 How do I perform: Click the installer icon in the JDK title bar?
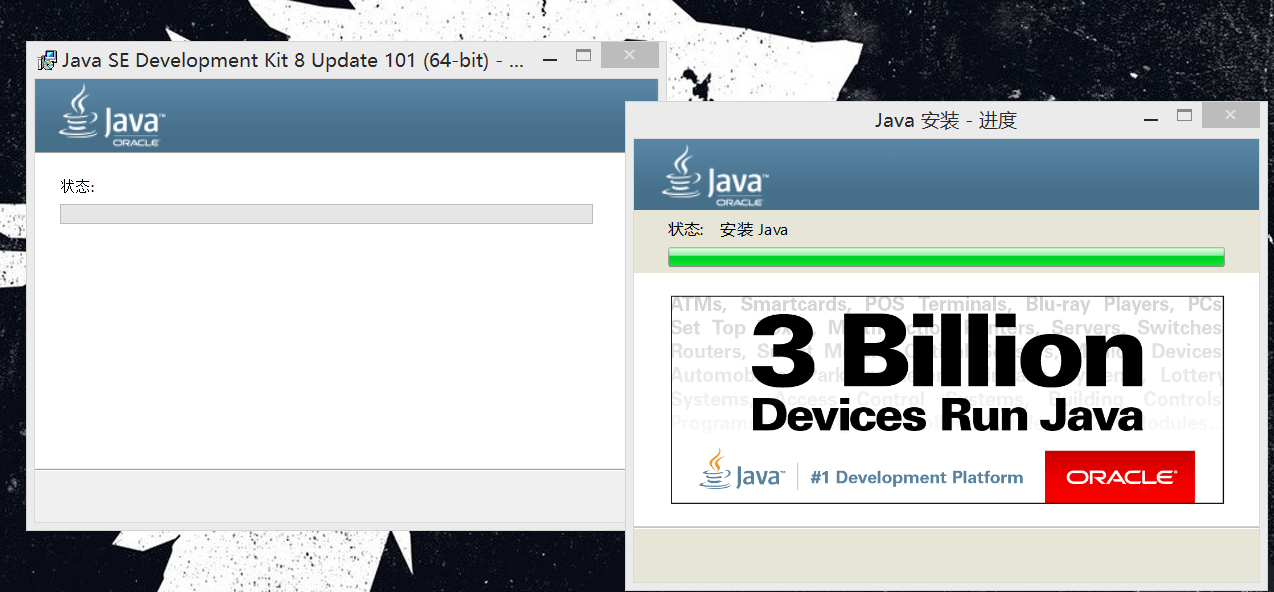(47, 60)
